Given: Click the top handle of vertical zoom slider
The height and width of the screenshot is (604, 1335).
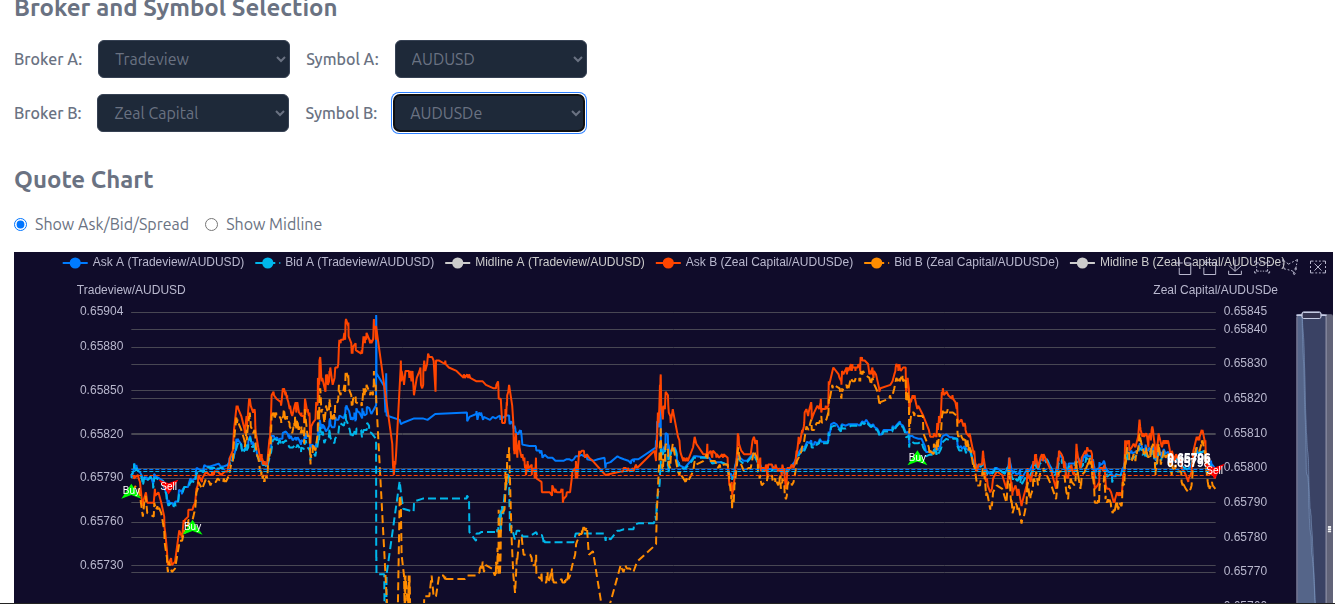Looking at the screenshot, I should (1313, 316).
